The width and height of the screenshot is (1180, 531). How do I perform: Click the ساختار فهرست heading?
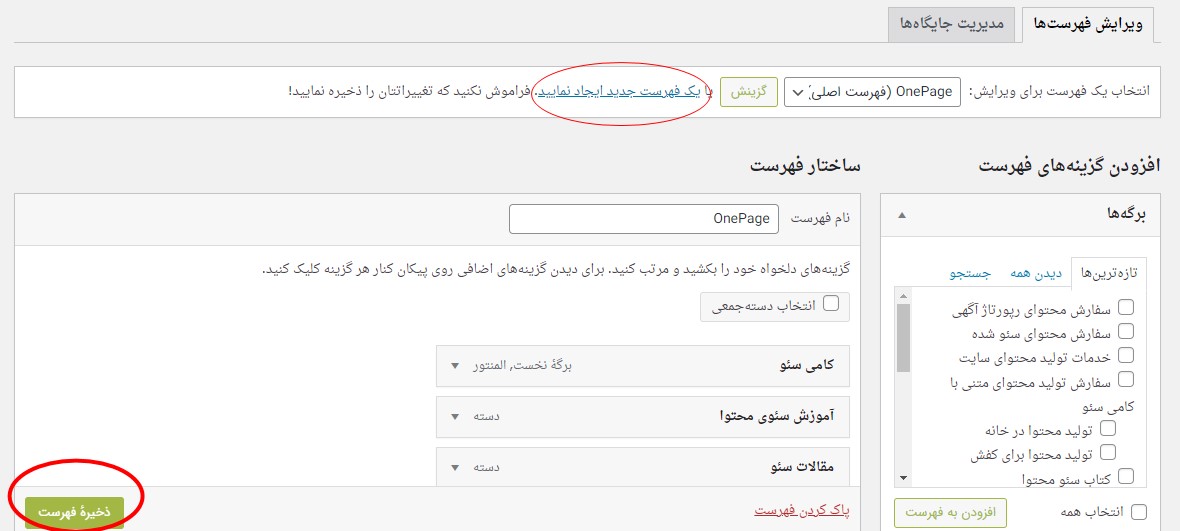(x=804, y=165)
